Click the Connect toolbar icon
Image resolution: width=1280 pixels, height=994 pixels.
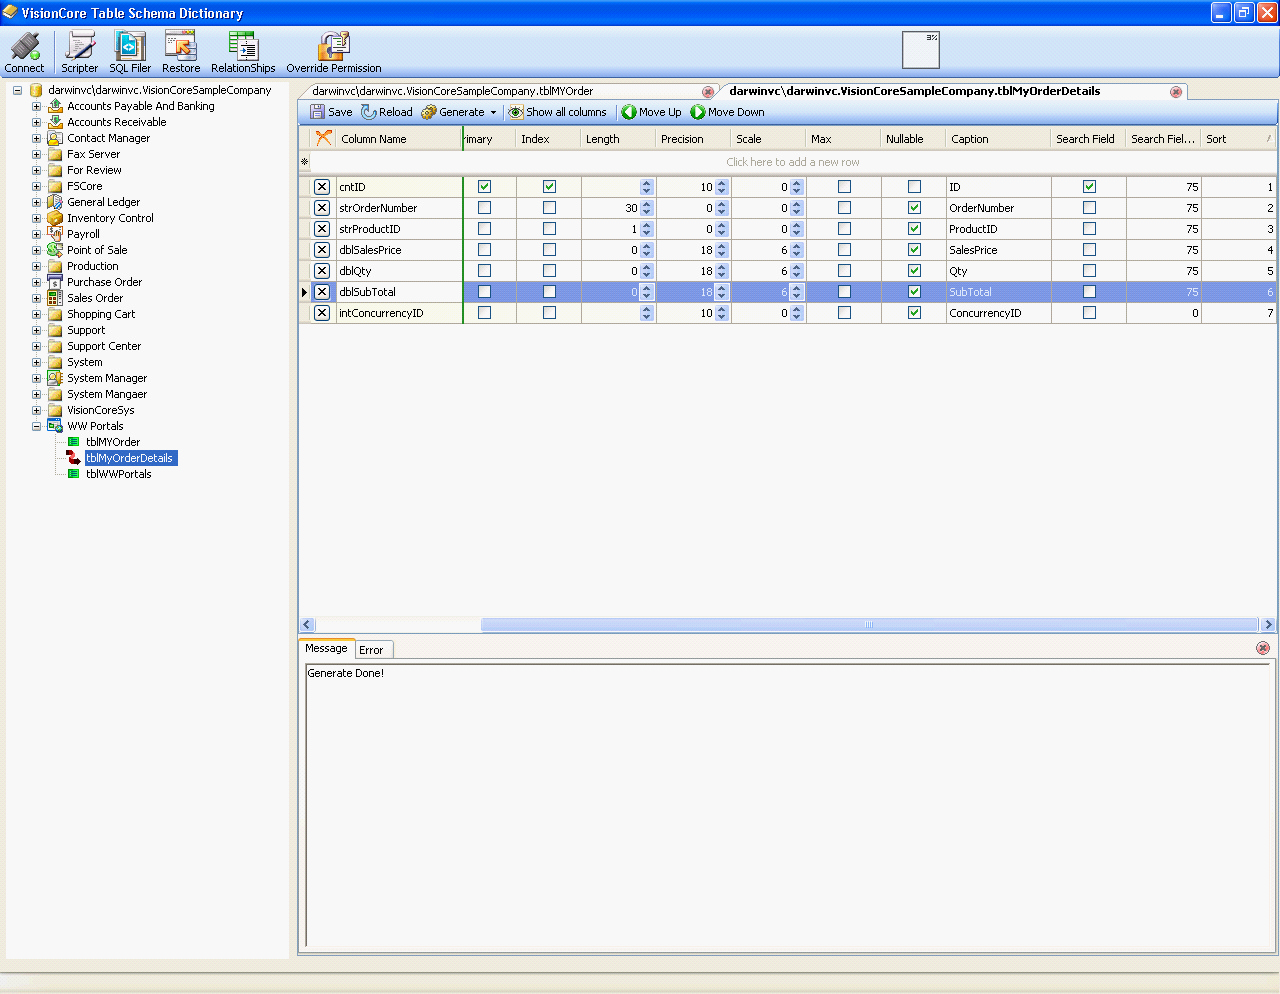pos(24,52)
